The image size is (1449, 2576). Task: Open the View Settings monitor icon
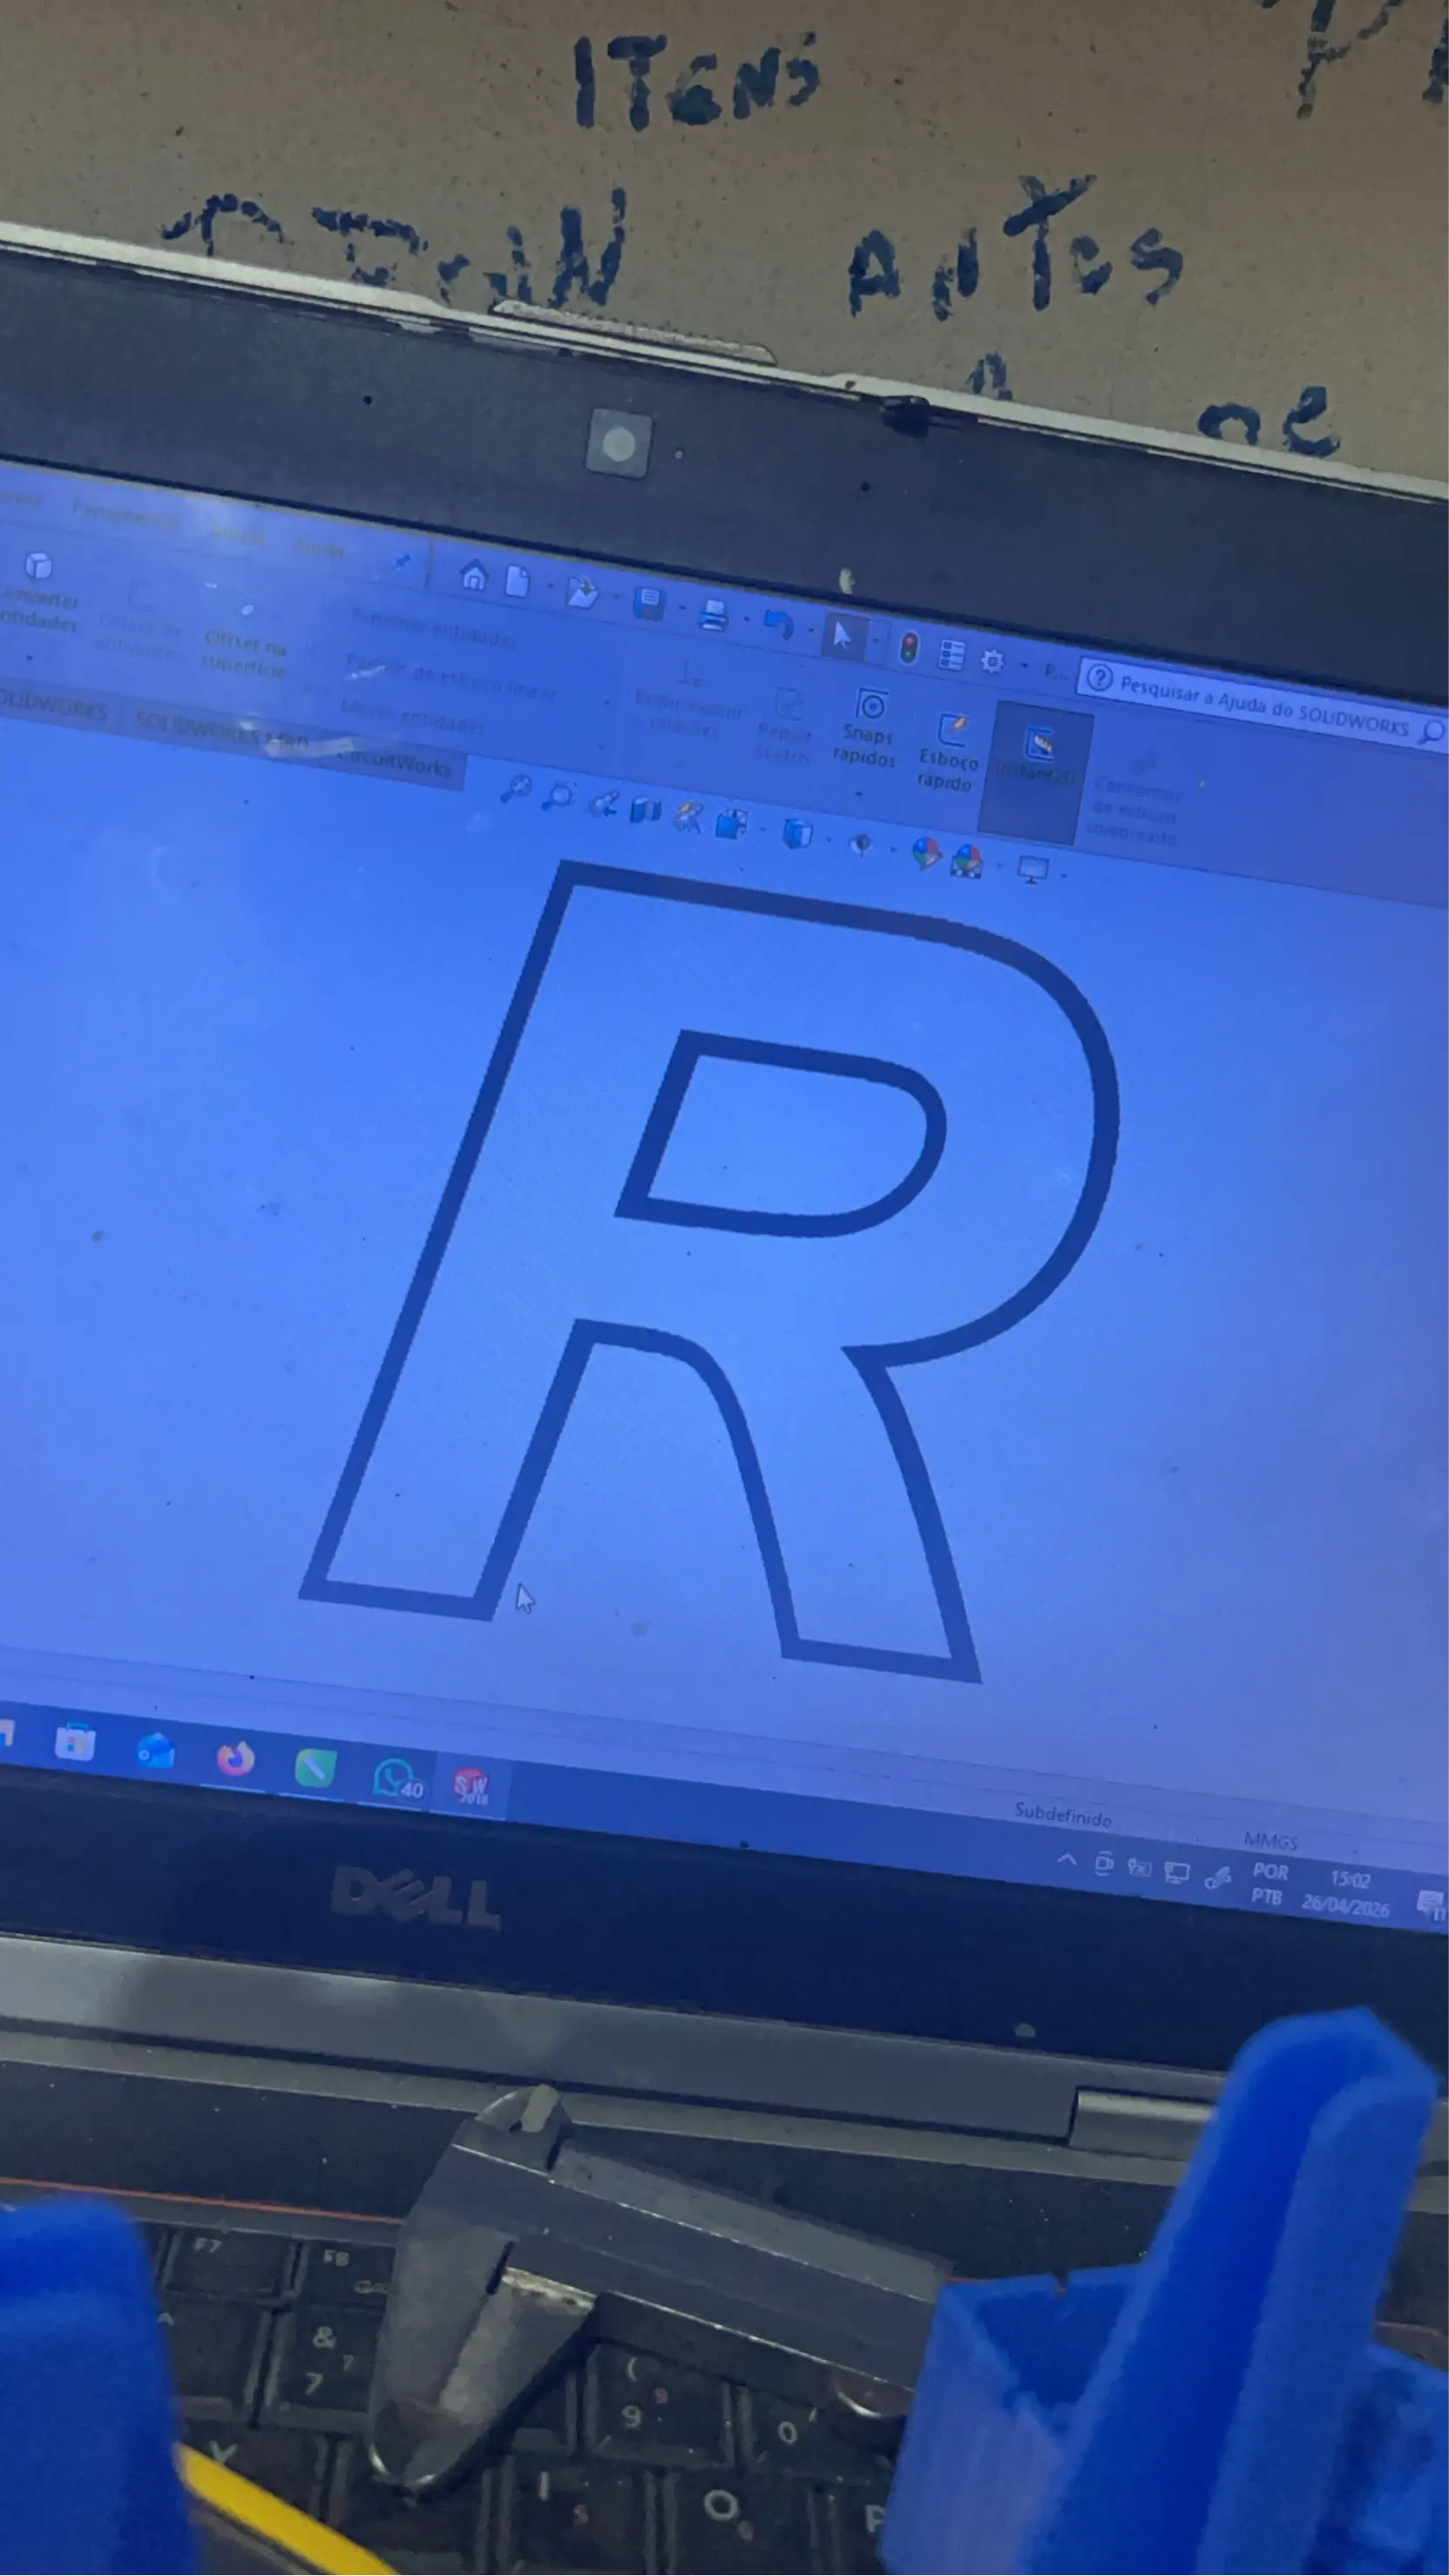[1032, 870]
